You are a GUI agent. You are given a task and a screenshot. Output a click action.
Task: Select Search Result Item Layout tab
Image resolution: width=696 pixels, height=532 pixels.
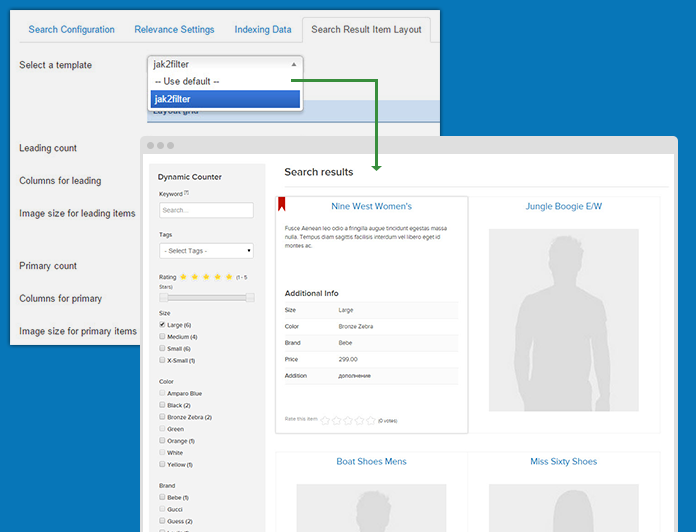[x=366, y=30]
